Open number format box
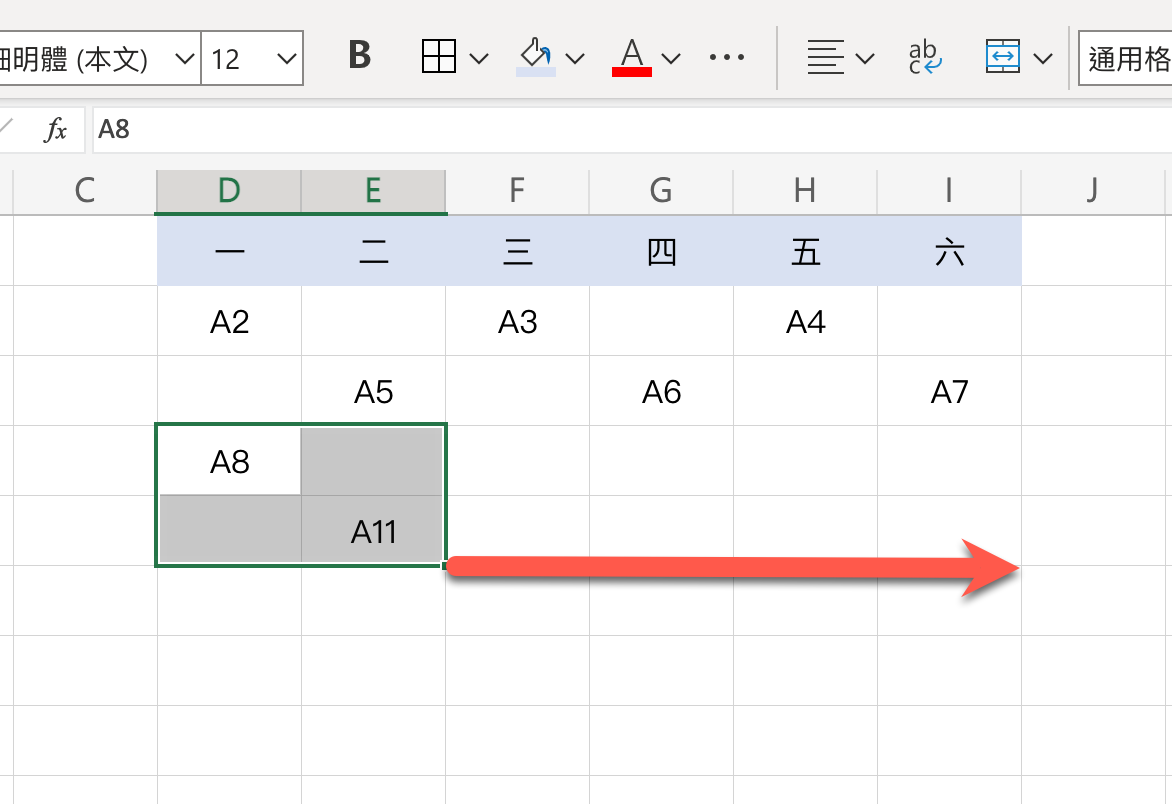Viewport: 1172px width, 804px height. tap(1126, 58)
